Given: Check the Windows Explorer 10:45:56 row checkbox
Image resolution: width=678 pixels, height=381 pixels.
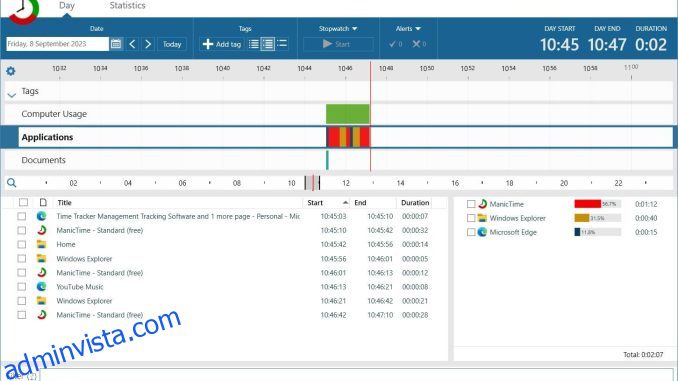Looking at the screenshot, I should coord(22,259).
